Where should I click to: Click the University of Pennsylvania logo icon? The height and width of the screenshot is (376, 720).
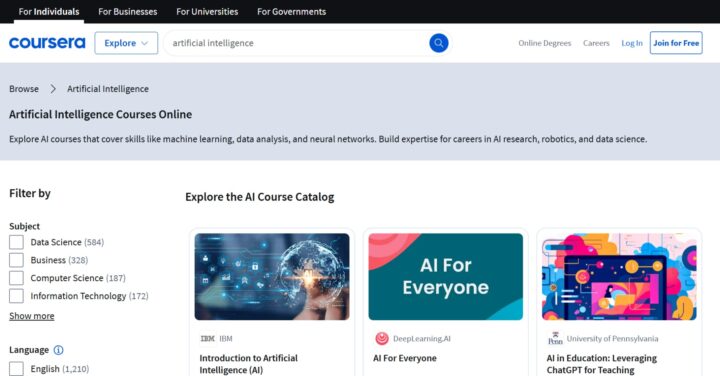tap(555, 339)
